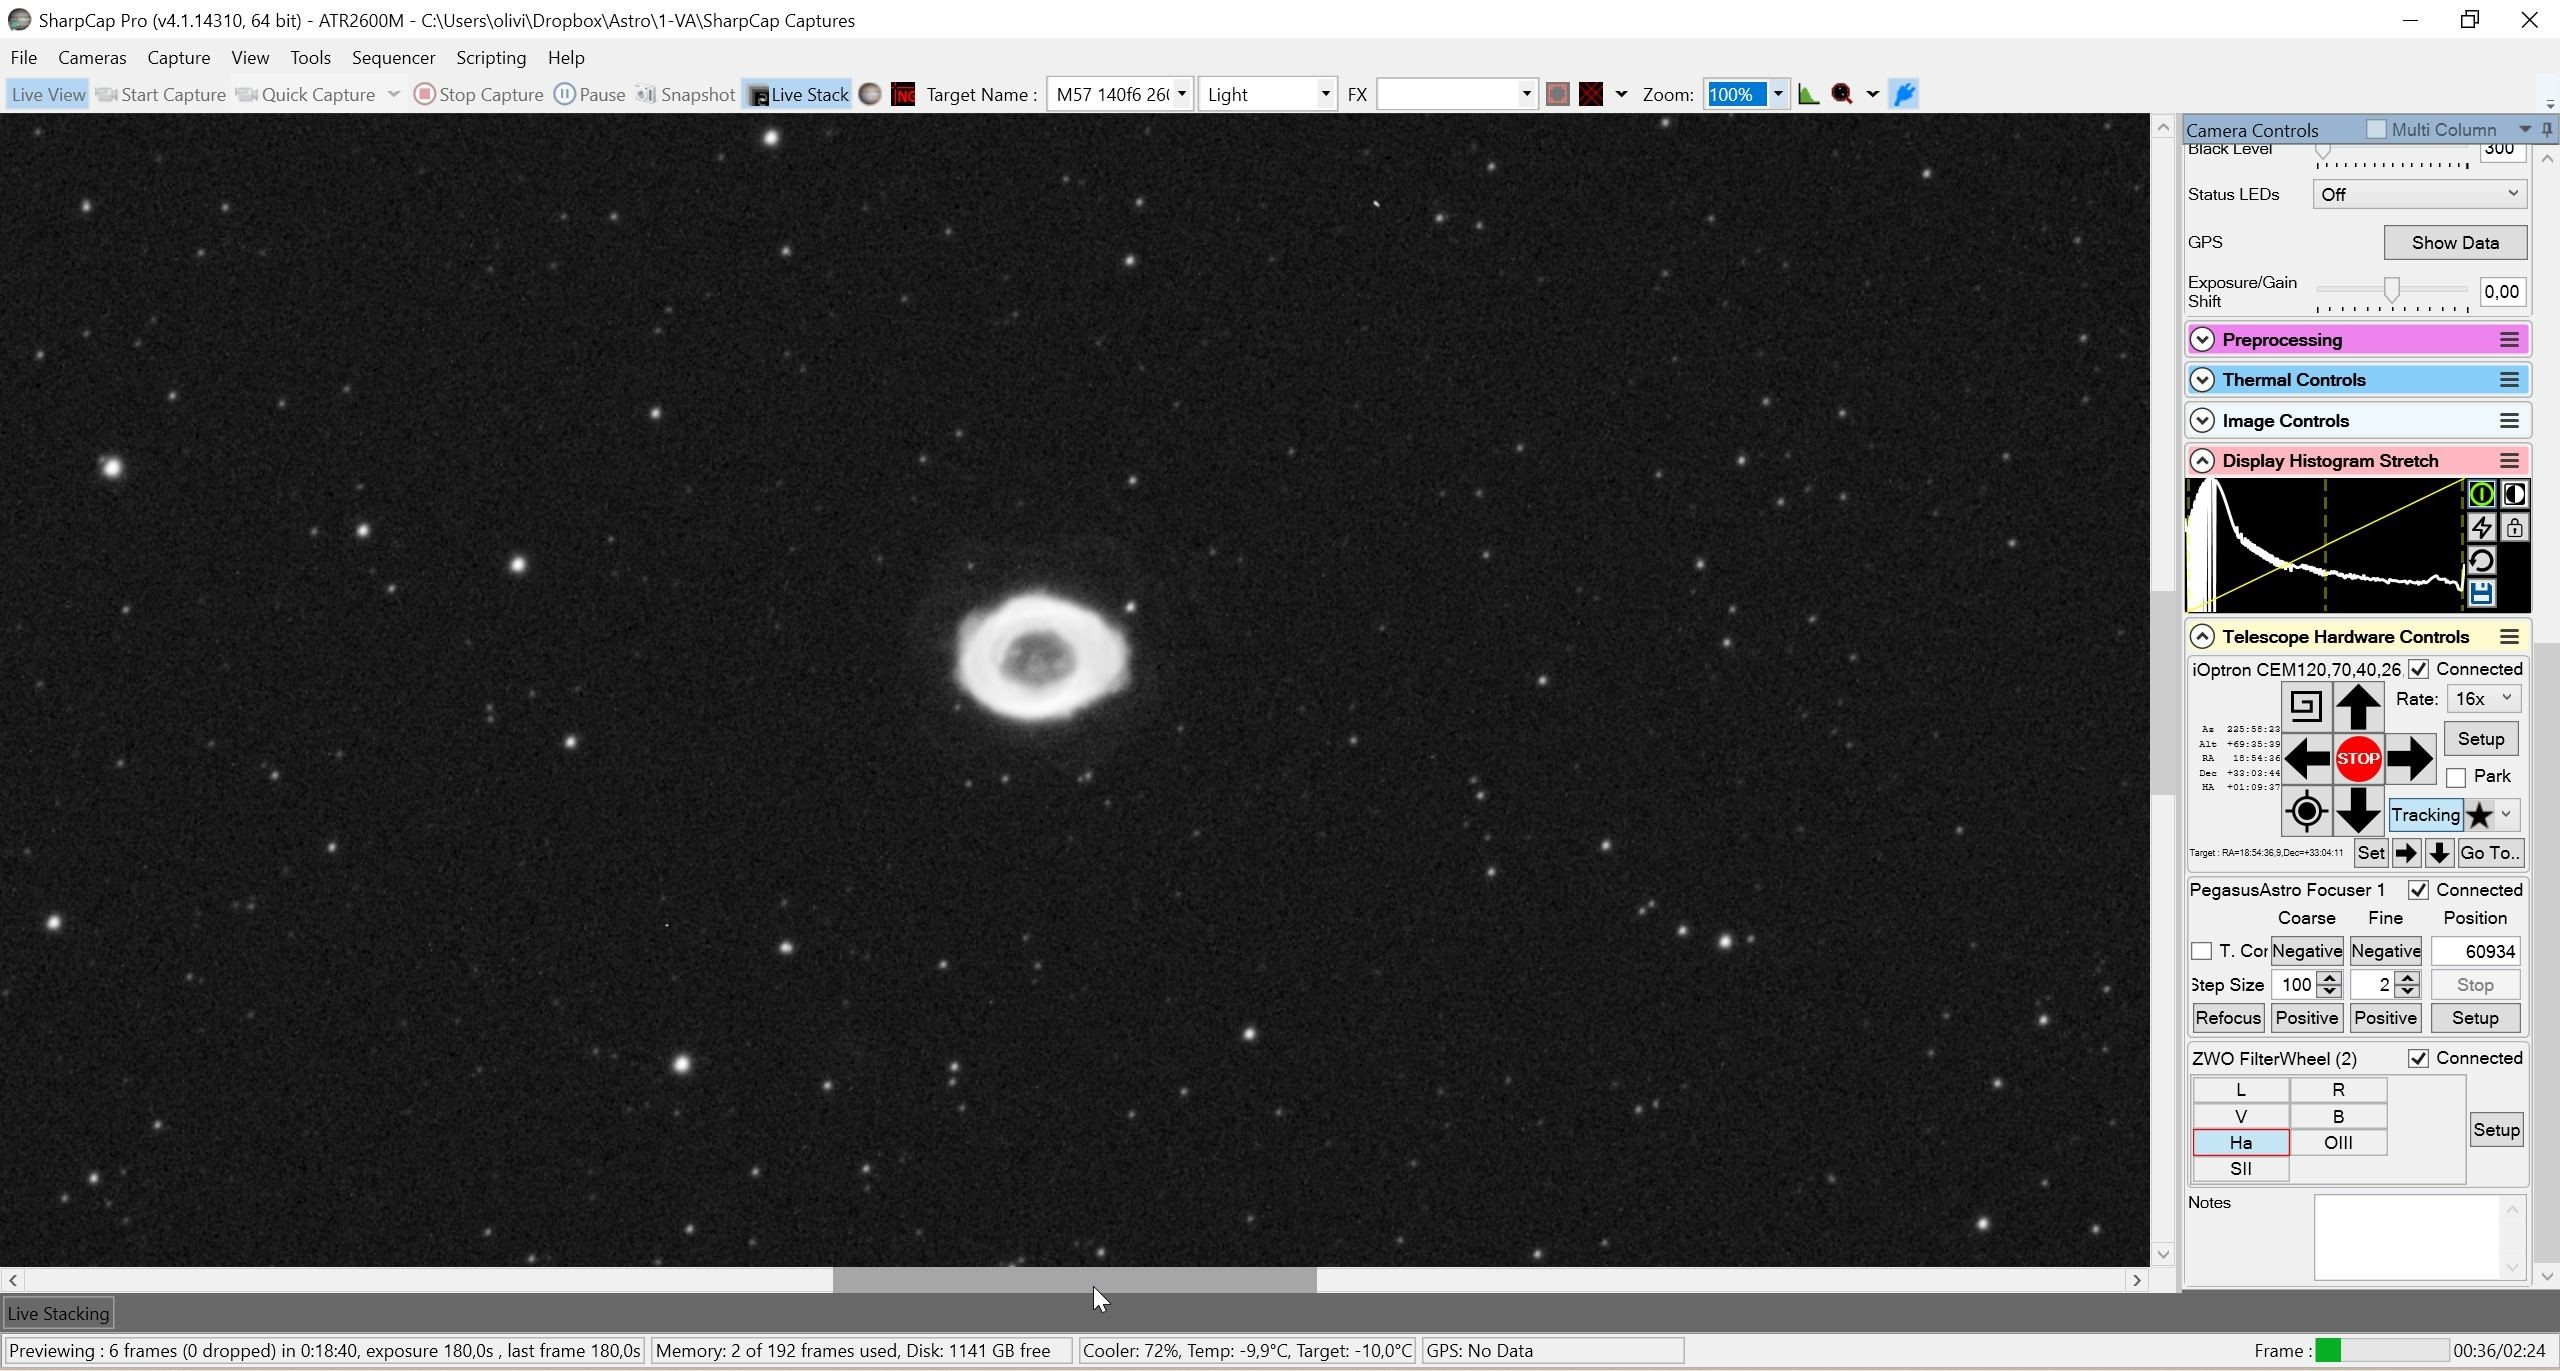Click the GPS Show Data button
This screenshot has width=2560, height=1371.
tap(2455, 243)
